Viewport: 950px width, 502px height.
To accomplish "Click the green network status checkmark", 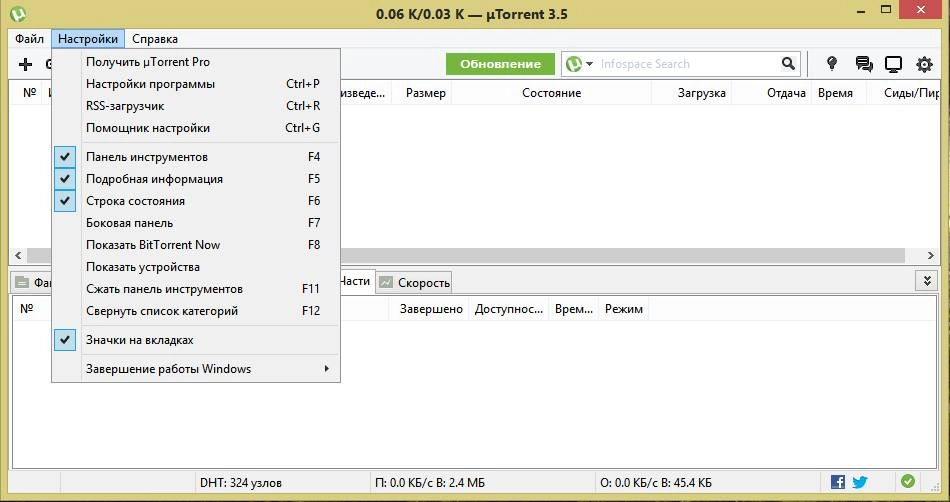I will point(908,481).
